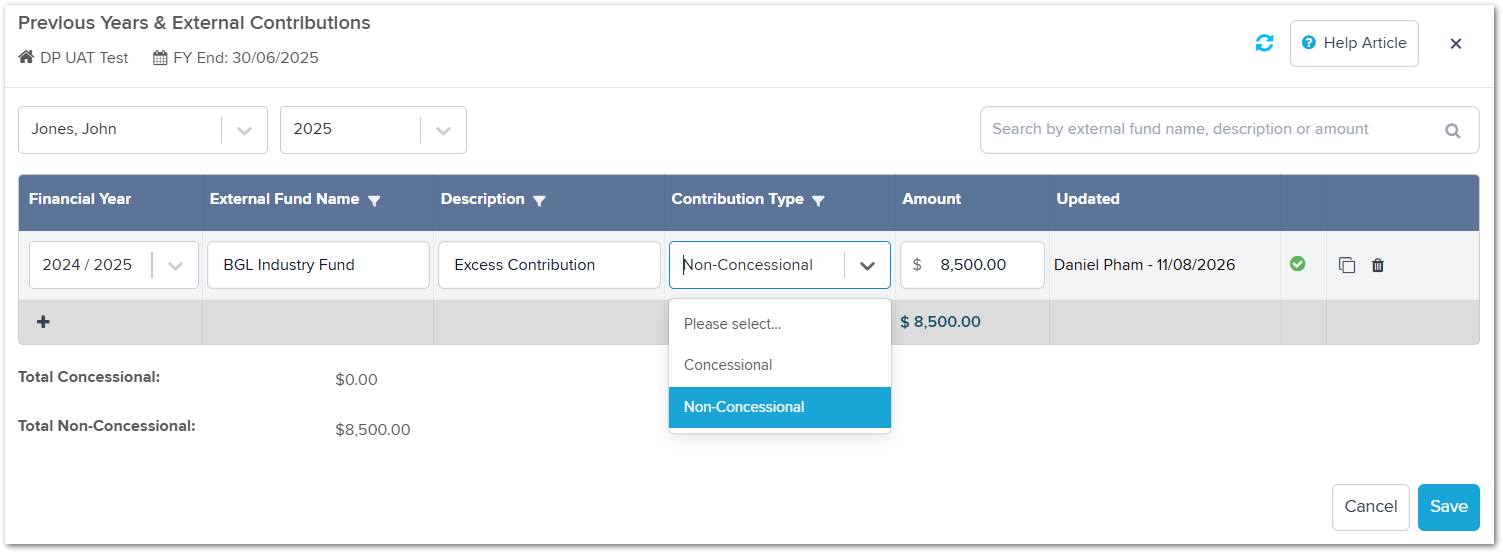Collapse the Contribution Type dropdown chevron

[x=867, y=265]
